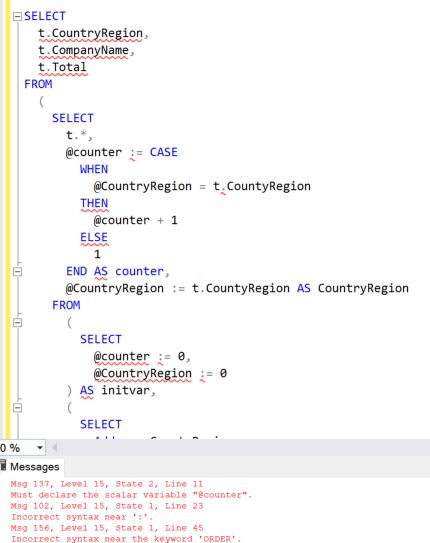Click the last visible SELECT keyword
Screen dimensions: 430x543
[101, 425]
